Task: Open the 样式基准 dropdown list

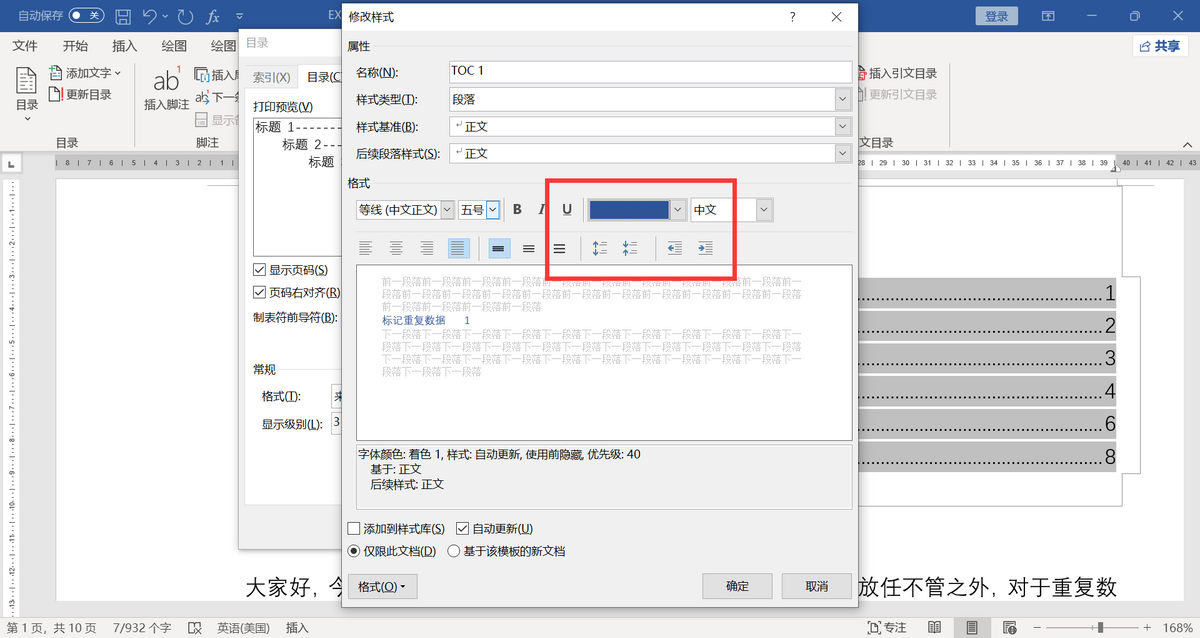Action: pos(842,126)
